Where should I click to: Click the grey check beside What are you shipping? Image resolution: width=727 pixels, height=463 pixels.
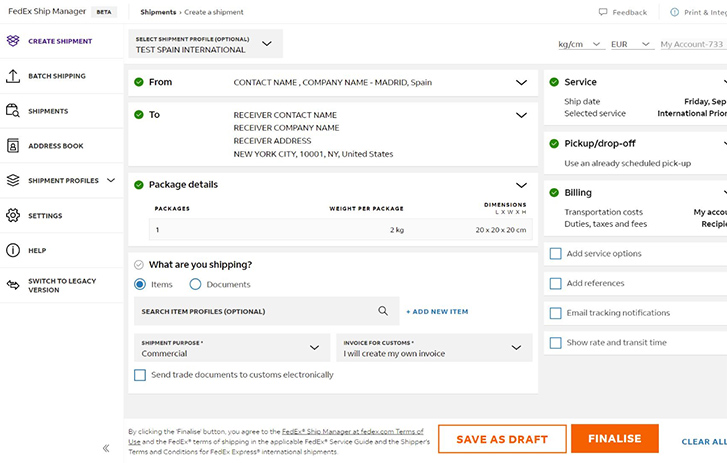pos(139,265)
